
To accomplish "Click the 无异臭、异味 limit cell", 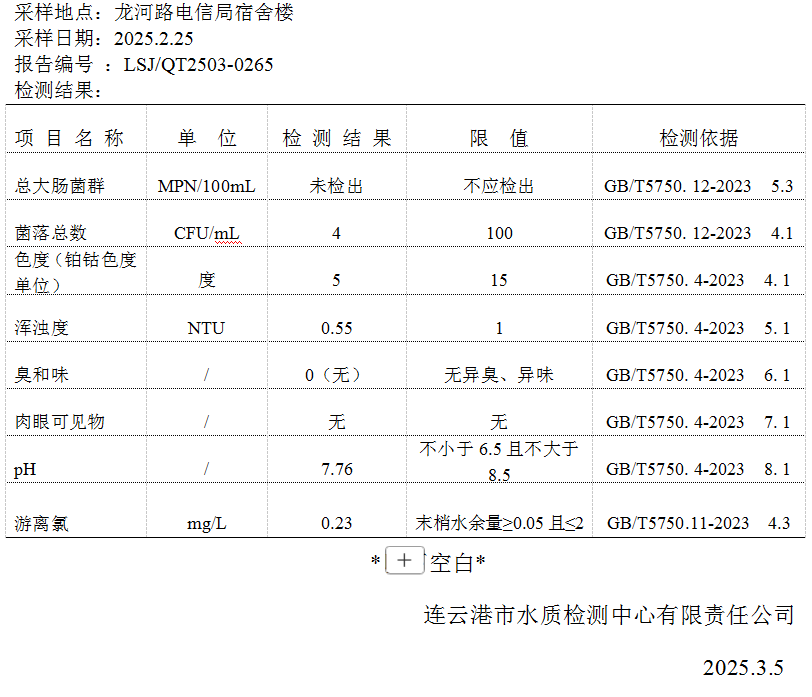I will point(499,375).
